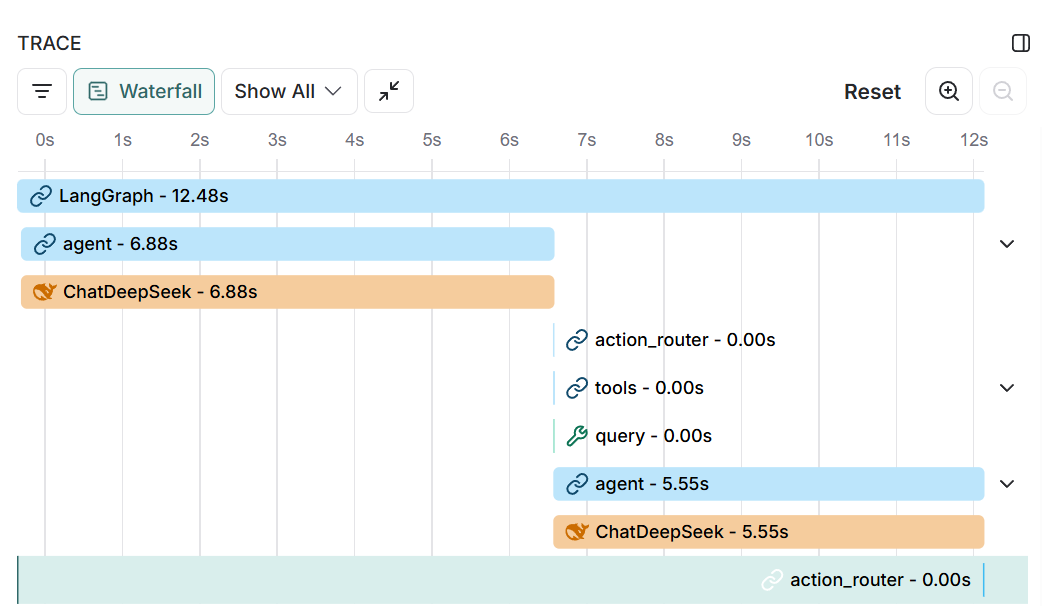Select the agent 5.55s span bar

(x=769, y=484)
